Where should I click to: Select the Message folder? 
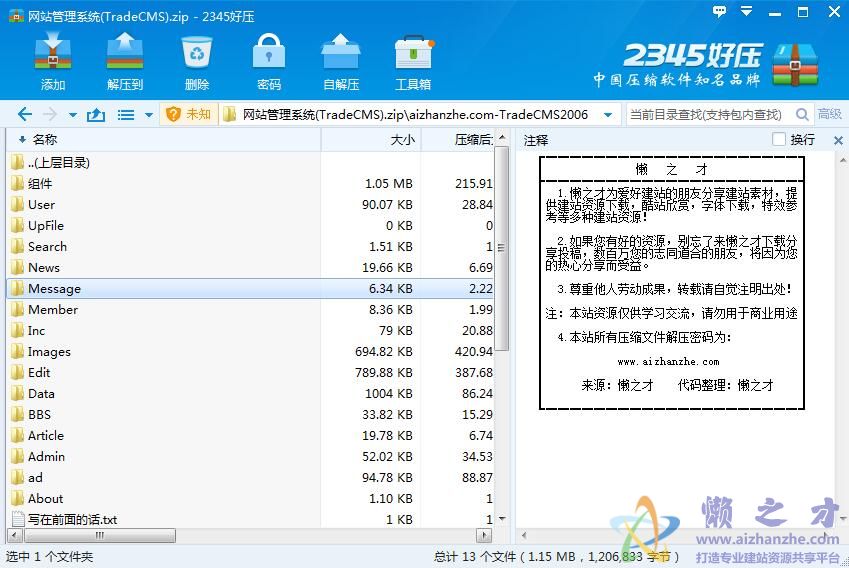pyautogui.click(x=250, y=289)
